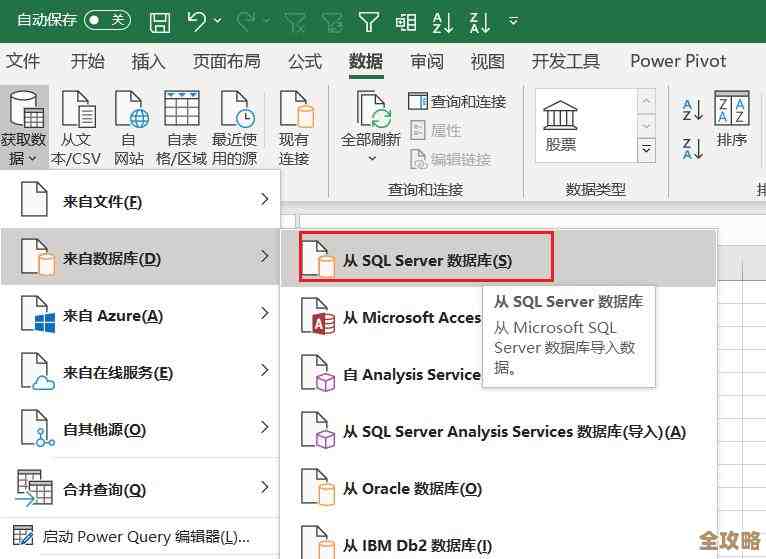Click the 获取数据 (Get Data) button
This screenshot has width=766, height=559.
tap(24, 127)
